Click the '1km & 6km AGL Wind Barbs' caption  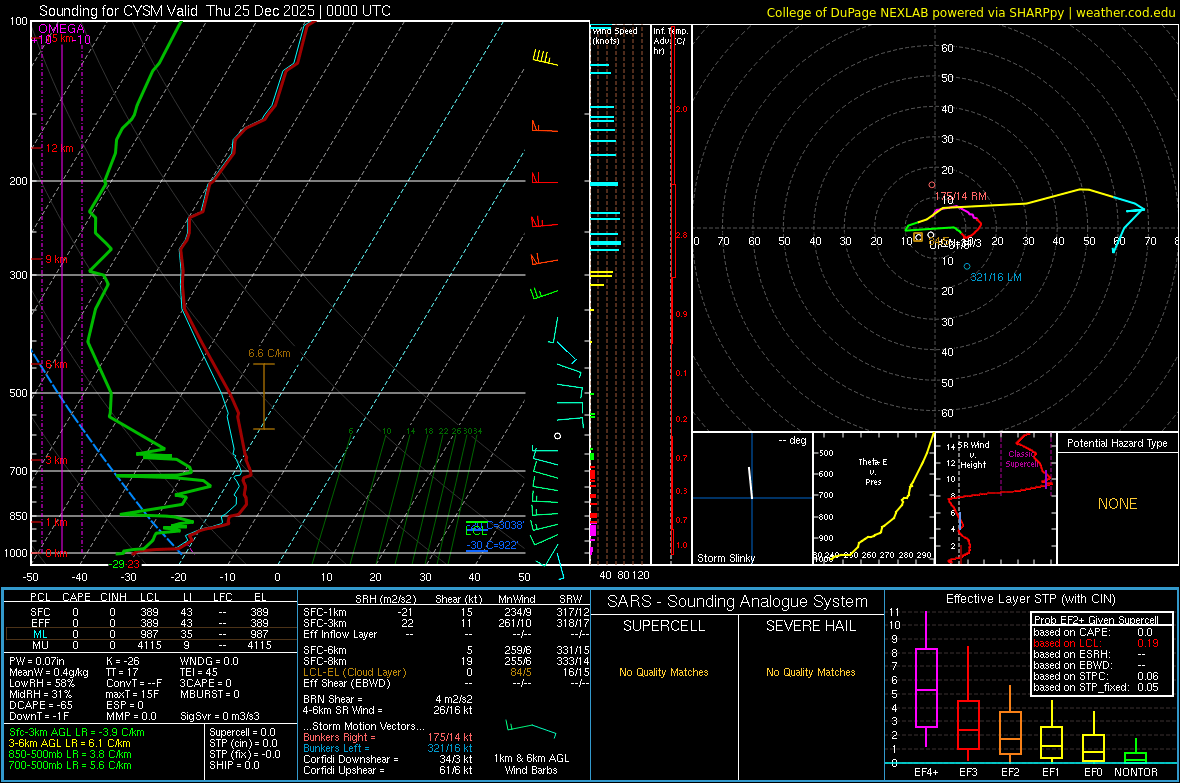(x=531, y=764)
